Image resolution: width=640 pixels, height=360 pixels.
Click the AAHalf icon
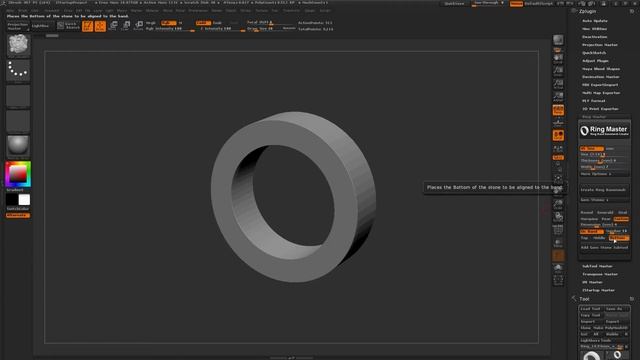pyautogui.click(x=558, y=97)
